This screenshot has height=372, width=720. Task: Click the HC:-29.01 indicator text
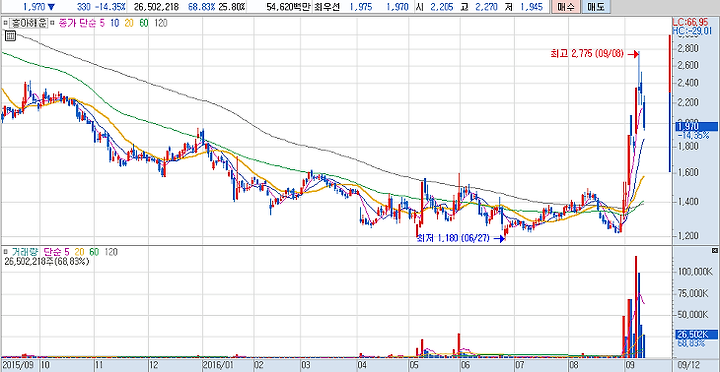pyautogui.click(x=692, y=30)
